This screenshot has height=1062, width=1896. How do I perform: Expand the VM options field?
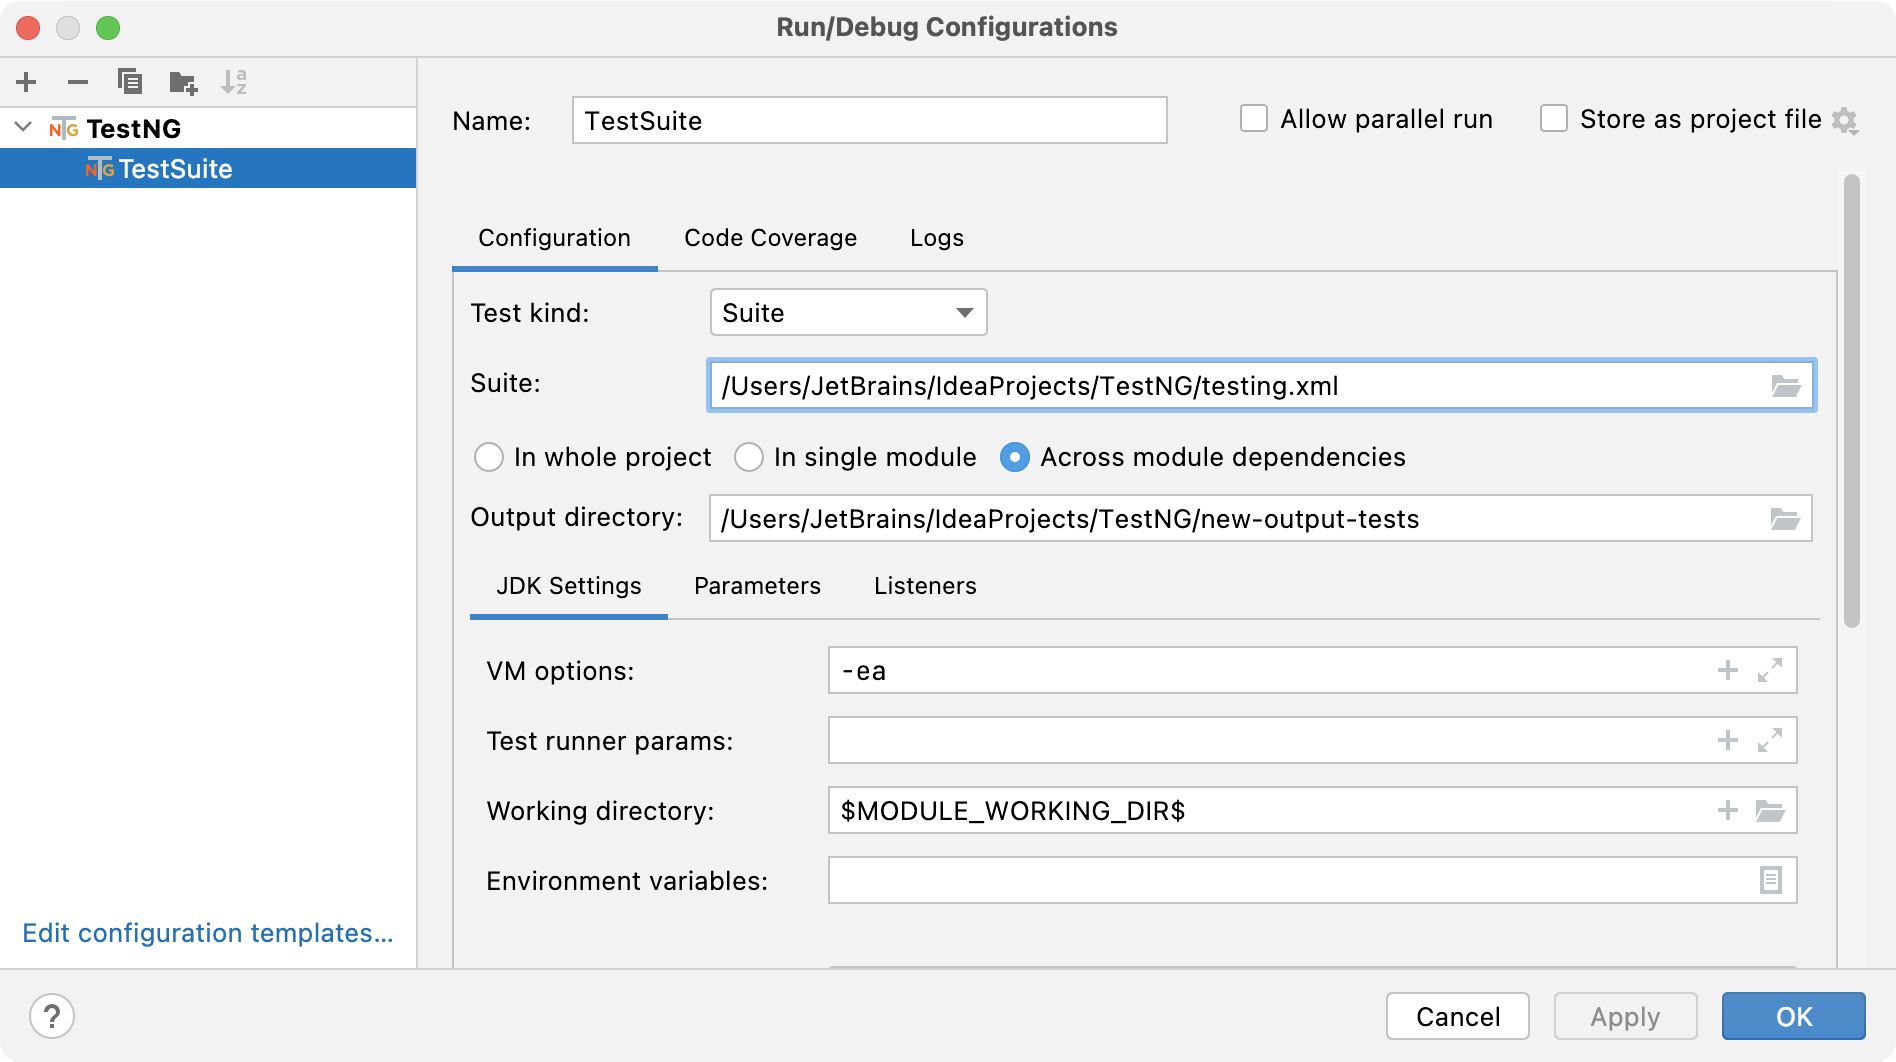(1770, 670)
